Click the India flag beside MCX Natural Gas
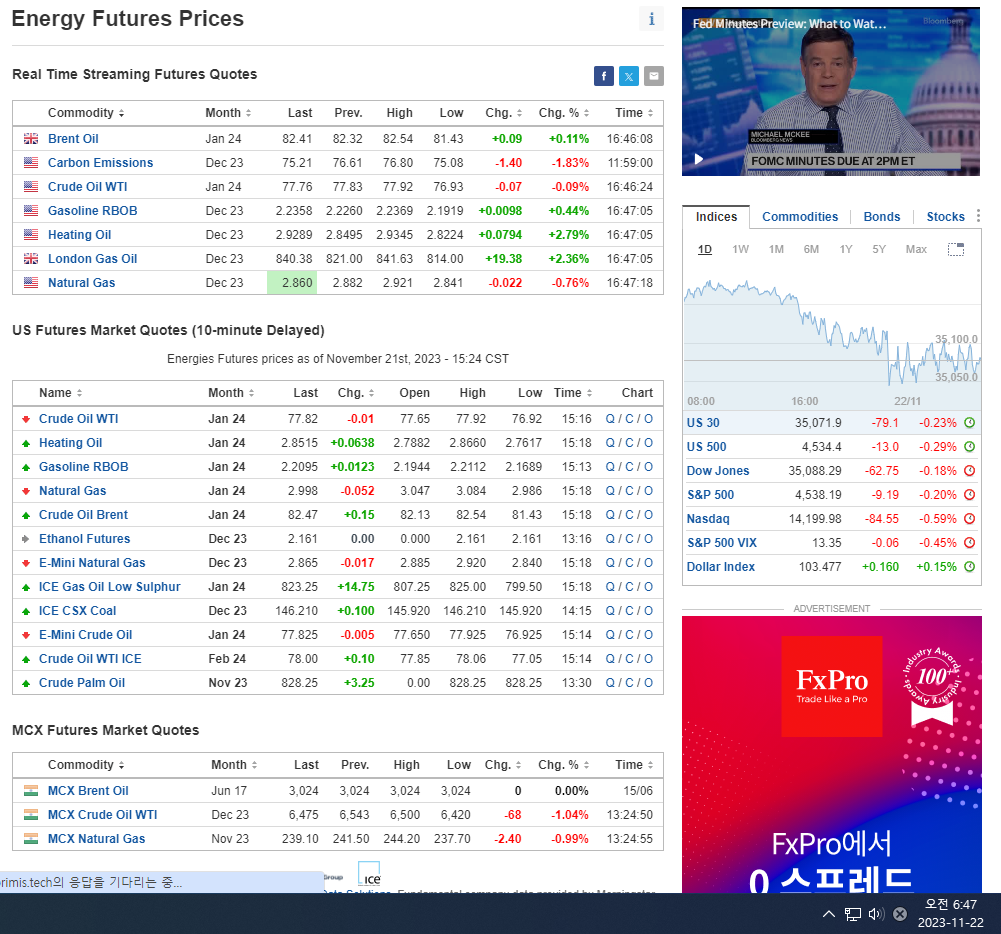 [31, 838]
